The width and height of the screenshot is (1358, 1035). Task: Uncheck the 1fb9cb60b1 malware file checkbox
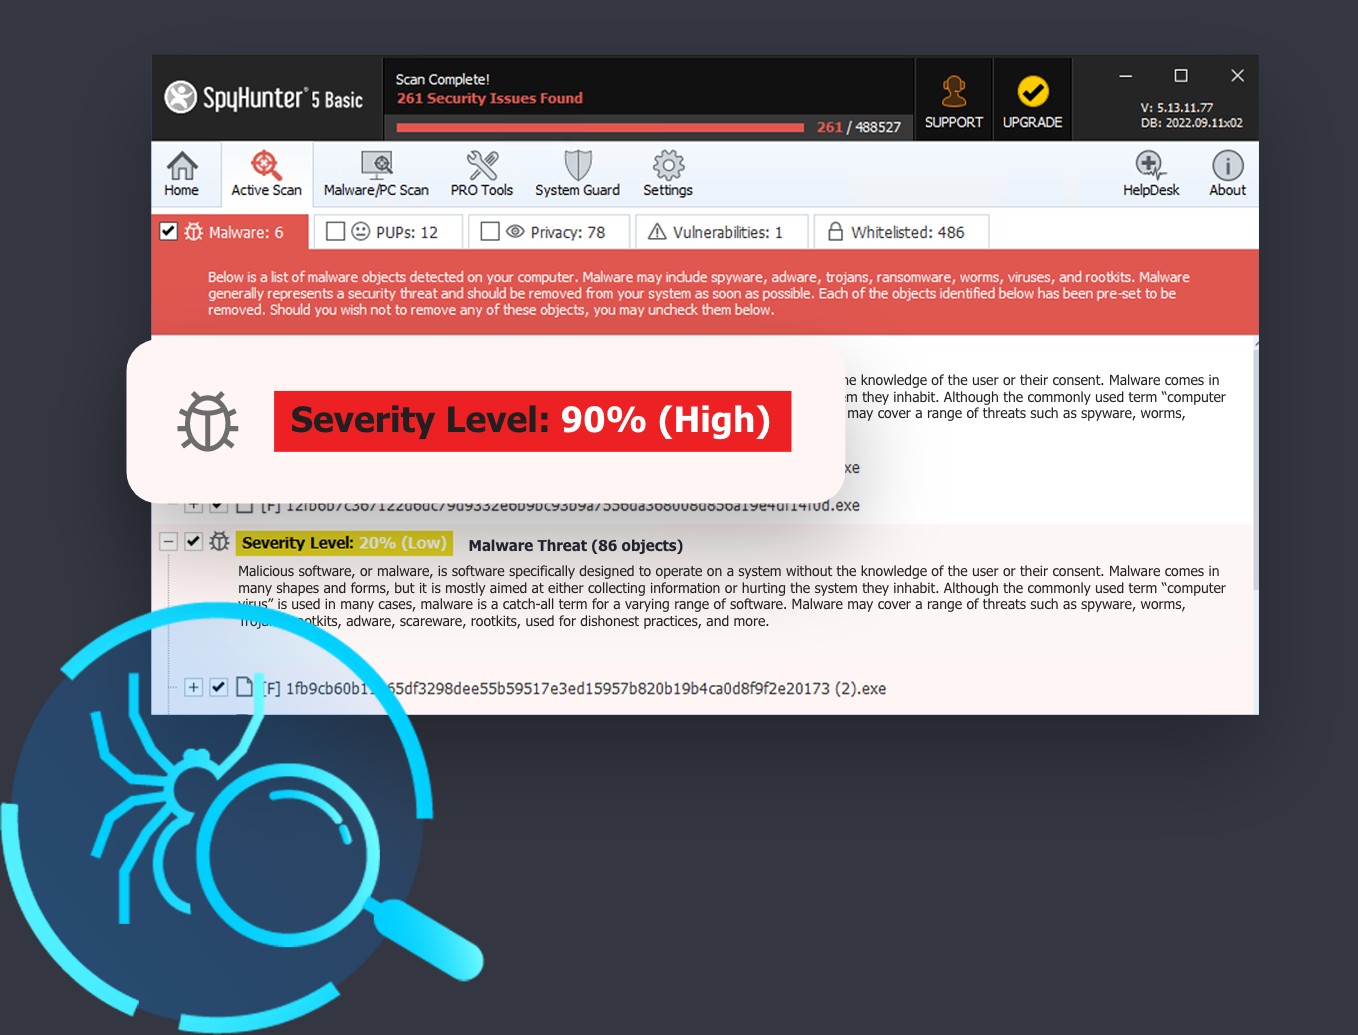[218, 688]
